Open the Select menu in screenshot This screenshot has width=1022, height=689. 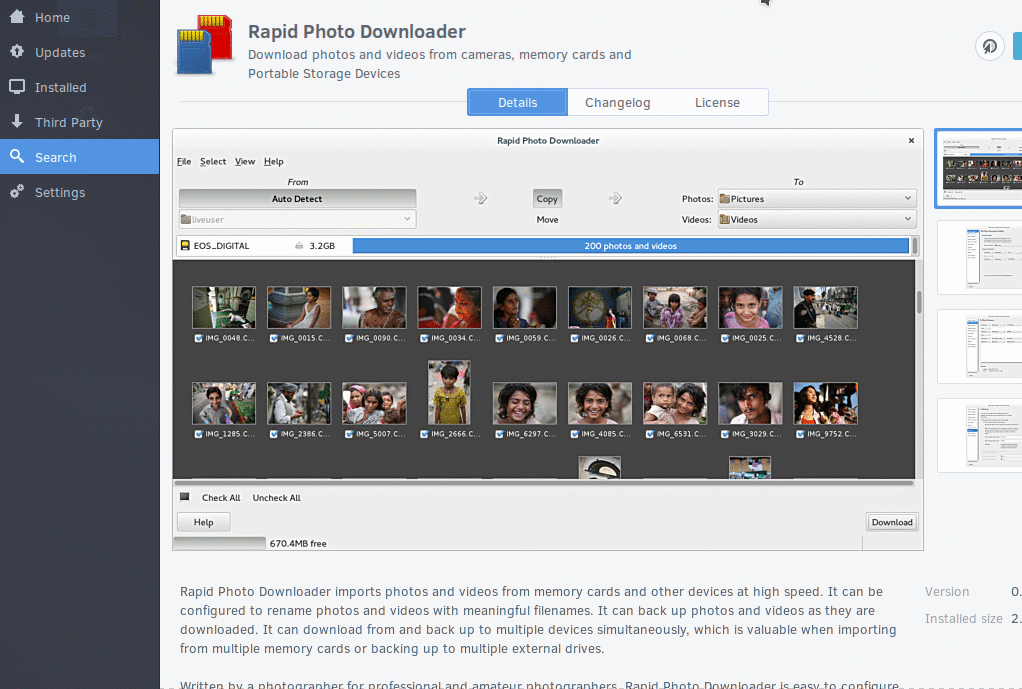point(212,162)
